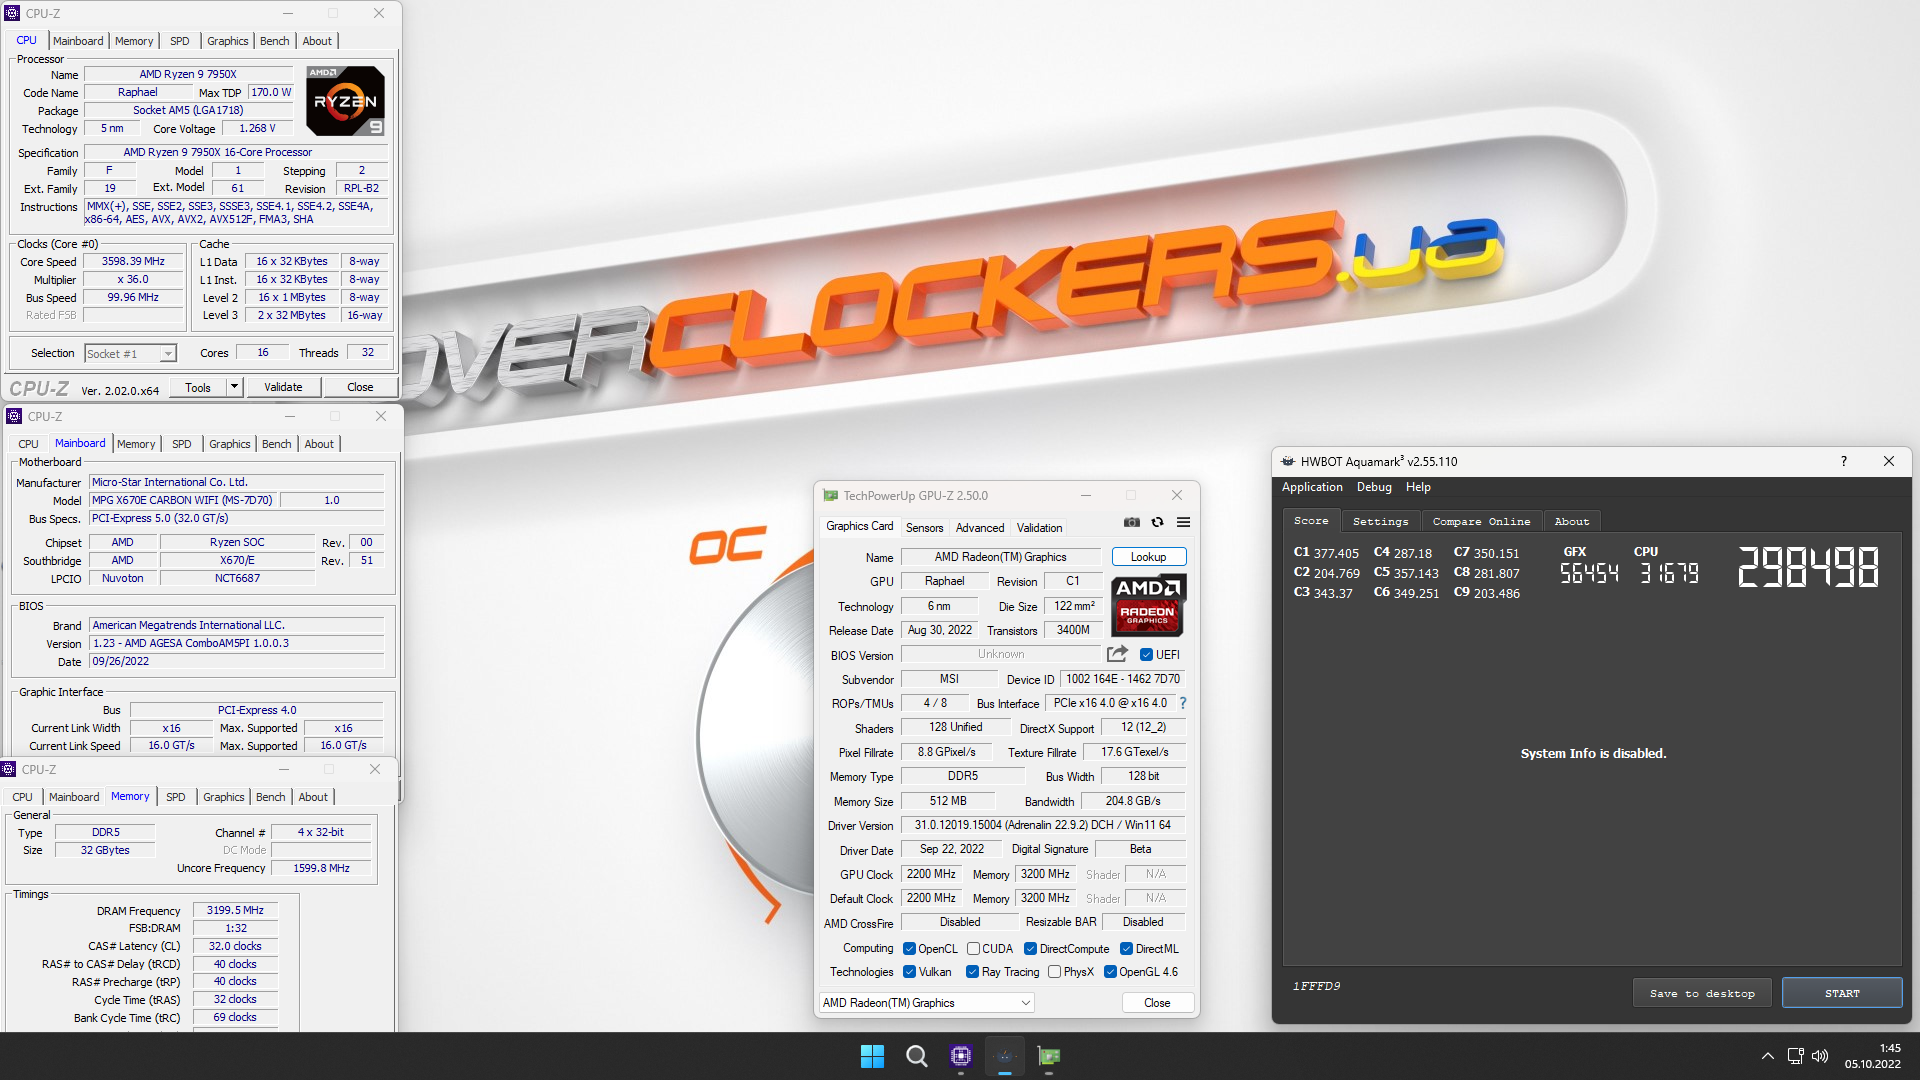The image size is (1920, 1080).
Task: Toggle the Vulkan checkbox
Action: pos(909,972)
